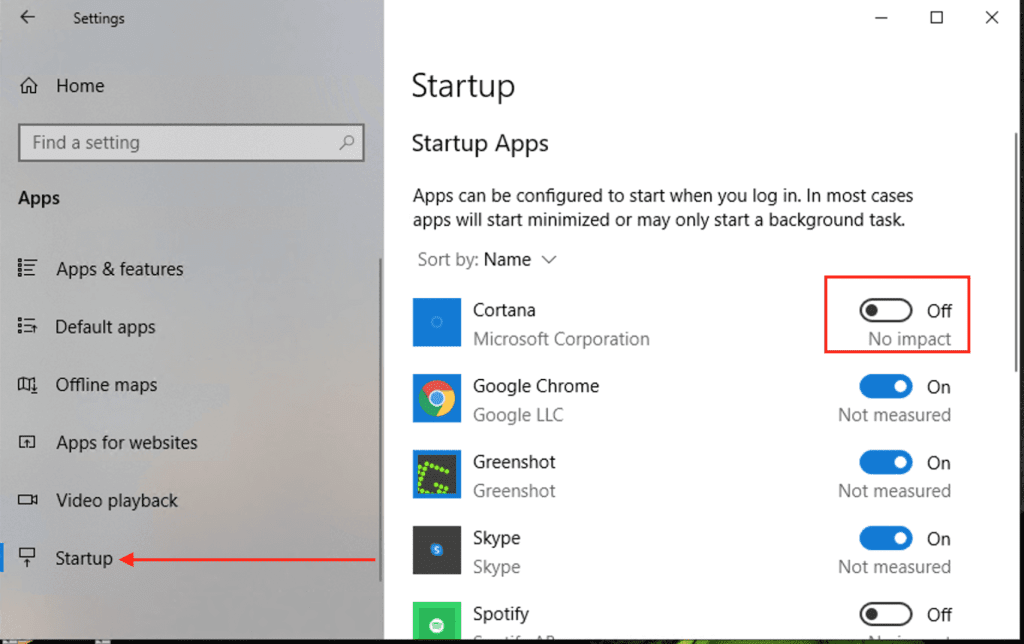Click the Skype app icon
This screenshot has width=1024, height=644.
pyautogui.click(x=437, y=550)
